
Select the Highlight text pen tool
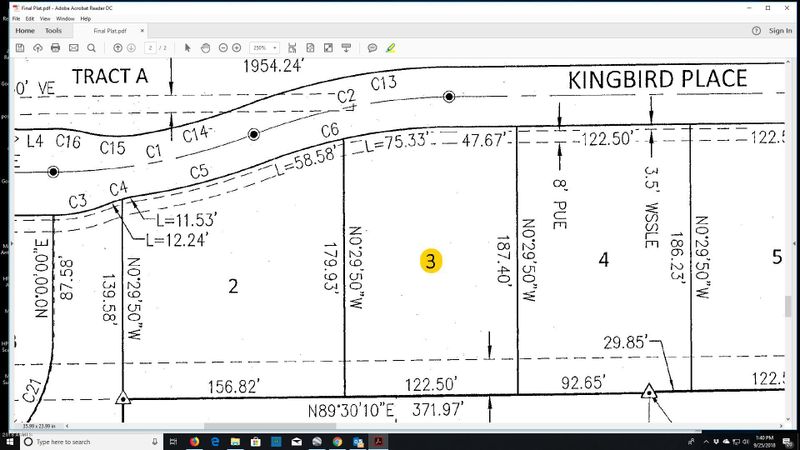pos(390,48)
